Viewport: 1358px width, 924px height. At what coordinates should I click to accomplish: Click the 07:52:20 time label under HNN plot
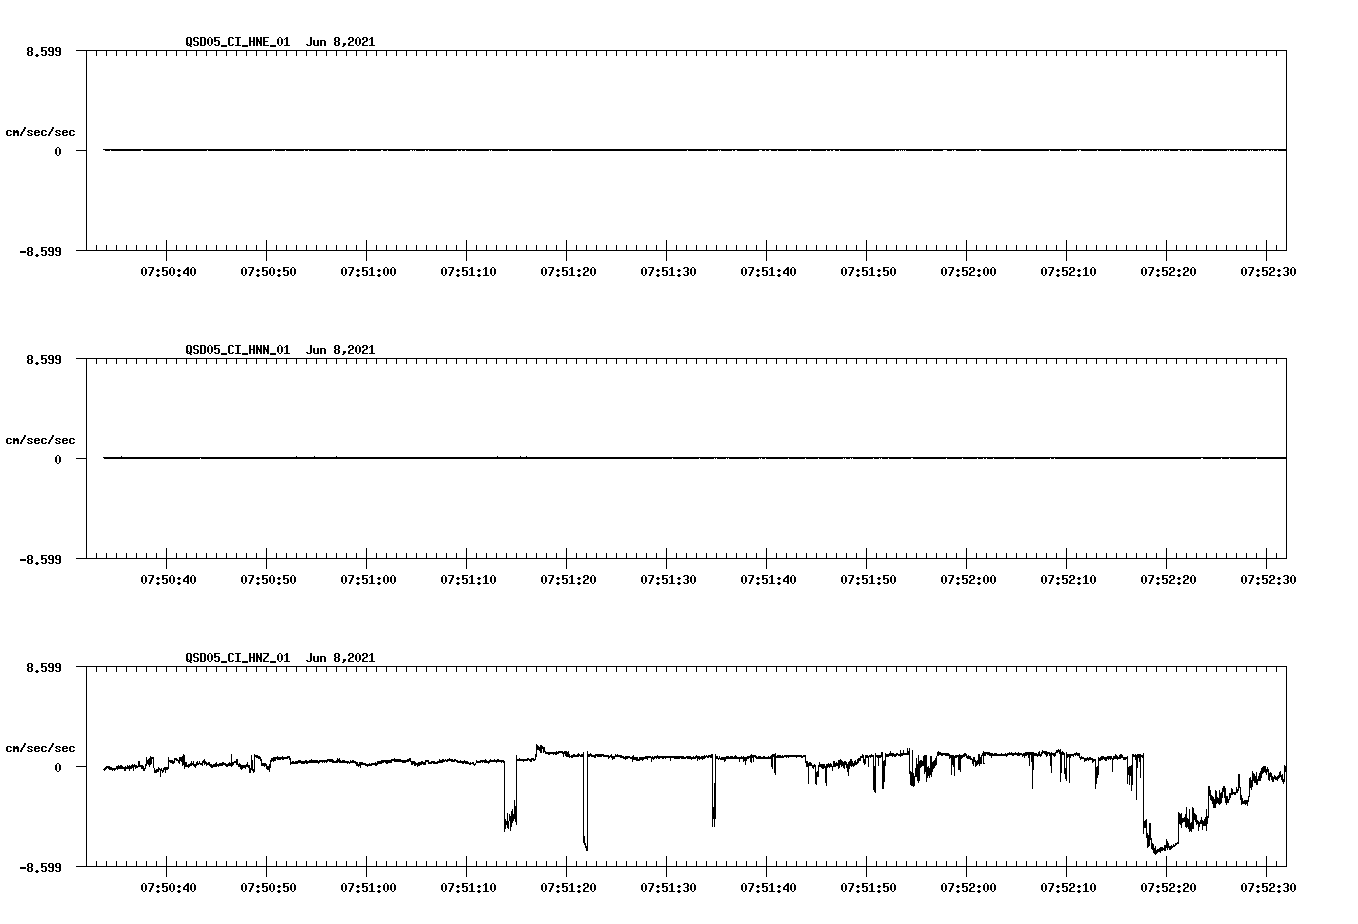pyautogui.click(x=1168, y=579)
